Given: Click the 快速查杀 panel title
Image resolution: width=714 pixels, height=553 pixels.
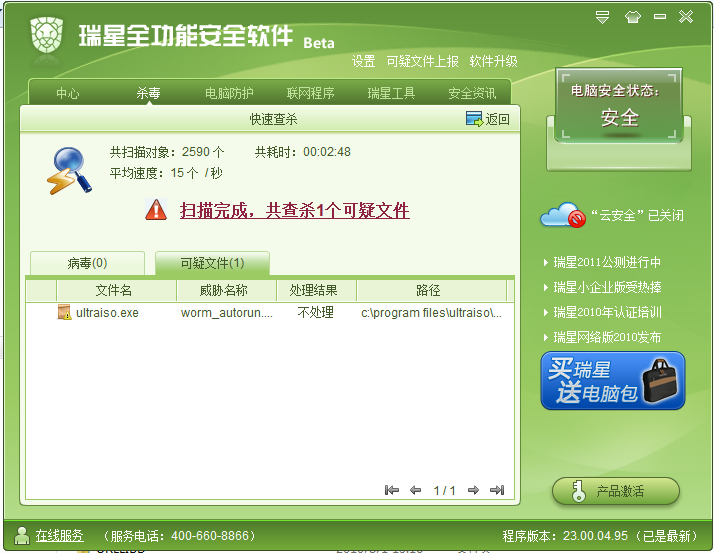Looking at the screenshot, I should pos(273,119).
